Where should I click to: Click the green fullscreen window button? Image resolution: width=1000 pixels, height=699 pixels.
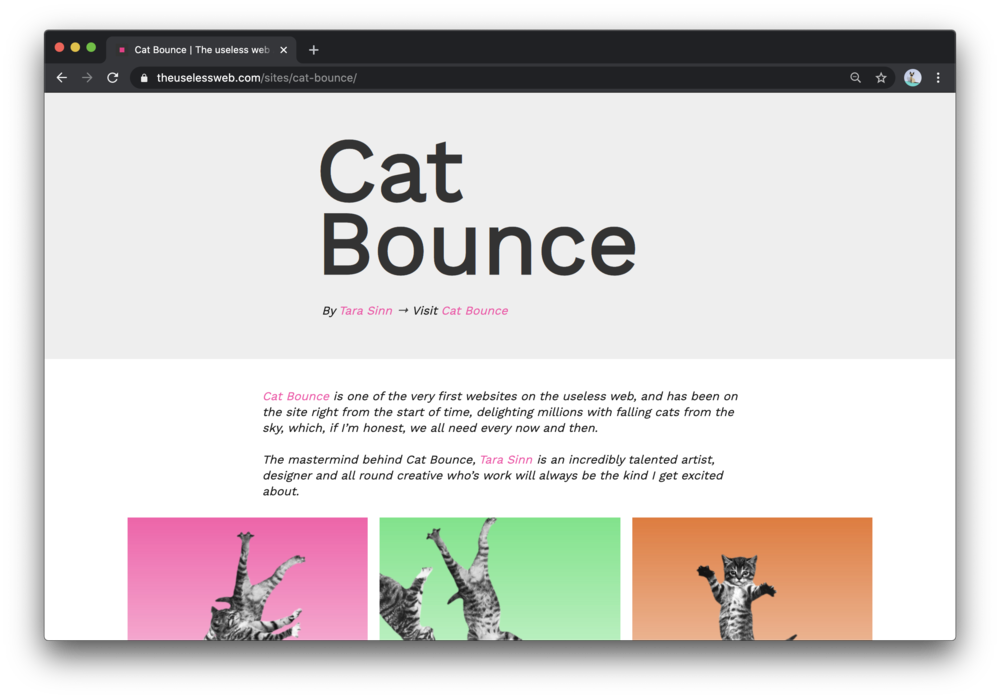[91, 47]
